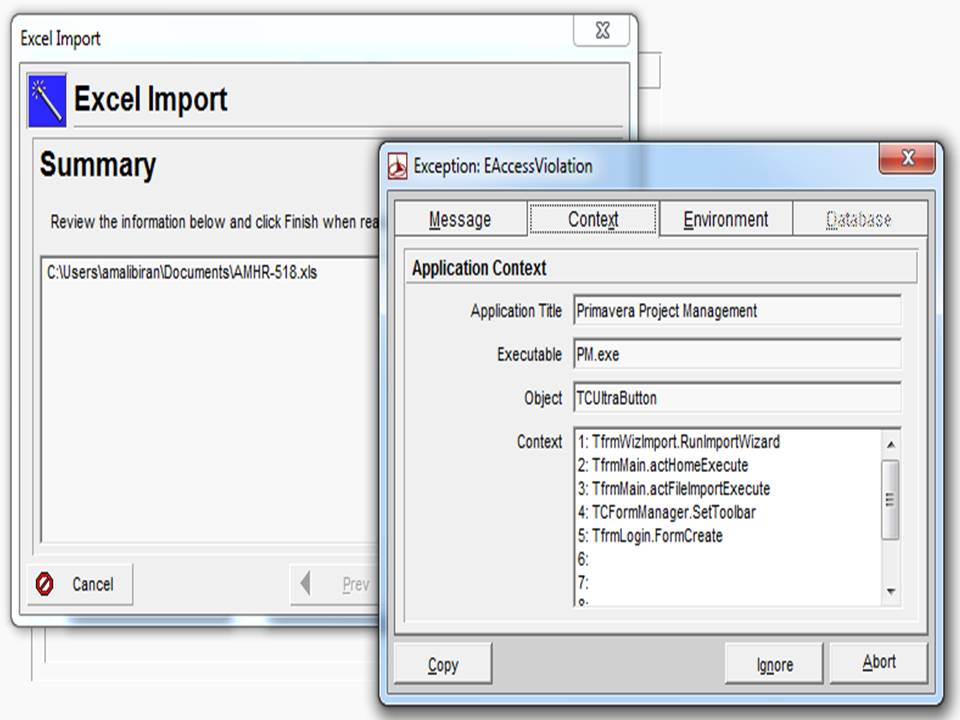Click Ignore in the exception dialog

tap(774, 664)
